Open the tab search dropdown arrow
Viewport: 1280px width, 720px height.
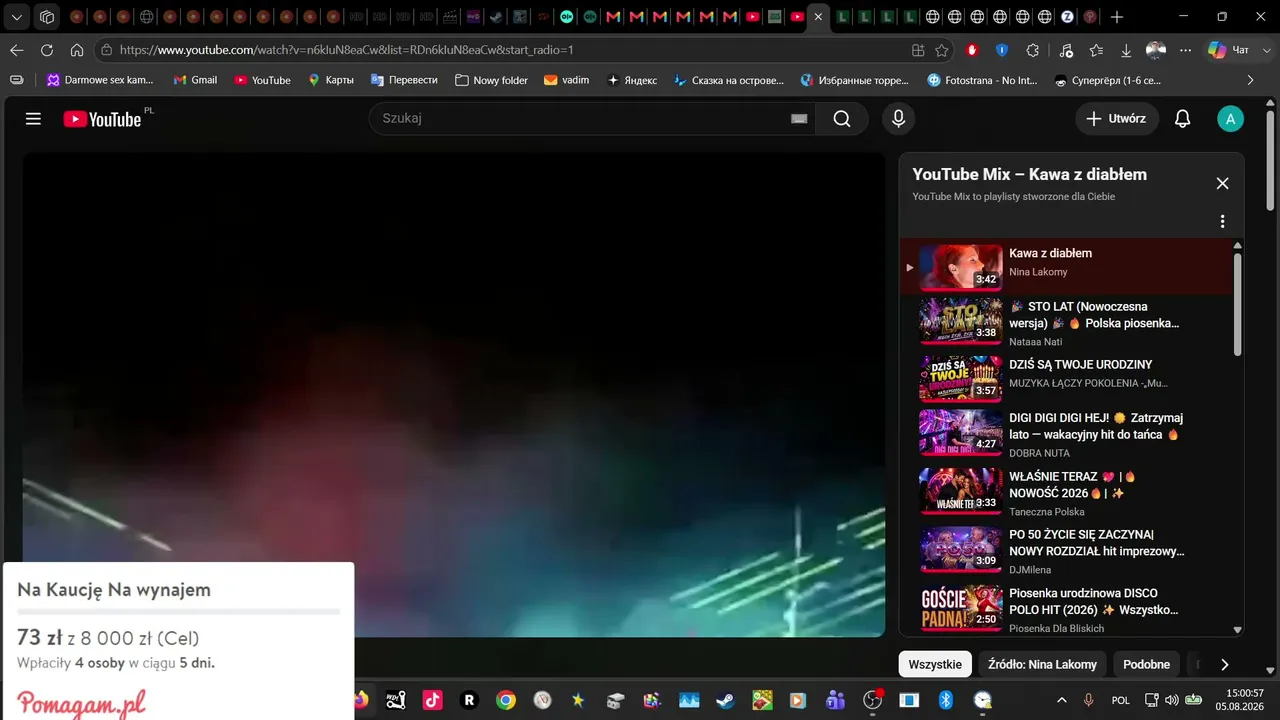17,17
